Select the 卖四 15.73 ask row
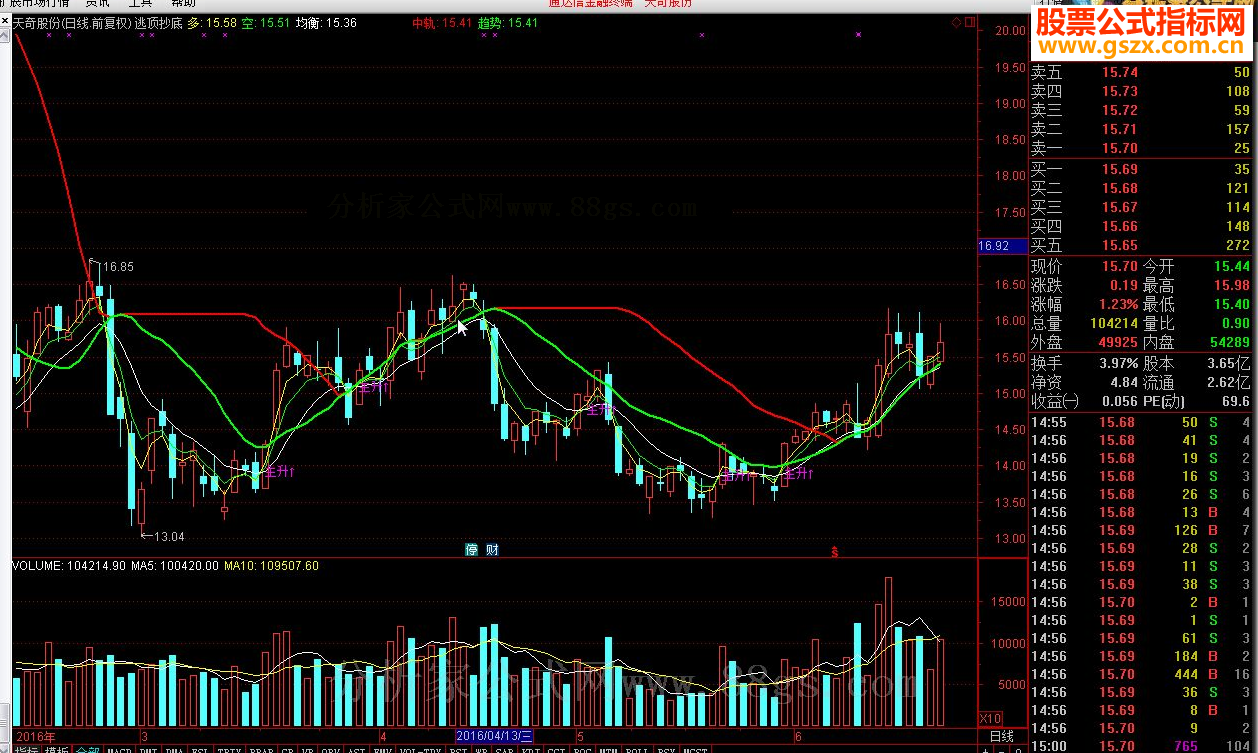The width and height of the screenshot is (1258, 753). [x=1141, y=91]
